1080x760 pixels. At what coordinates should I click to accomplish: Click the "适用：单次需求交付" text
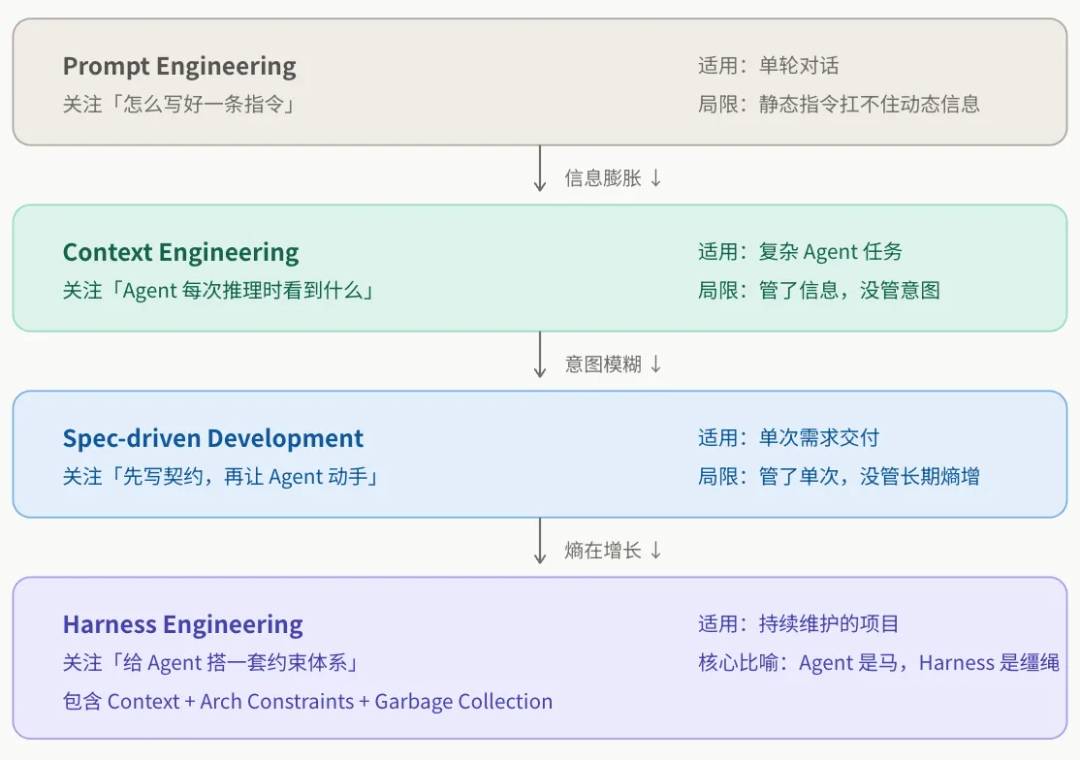coord(788,439)
